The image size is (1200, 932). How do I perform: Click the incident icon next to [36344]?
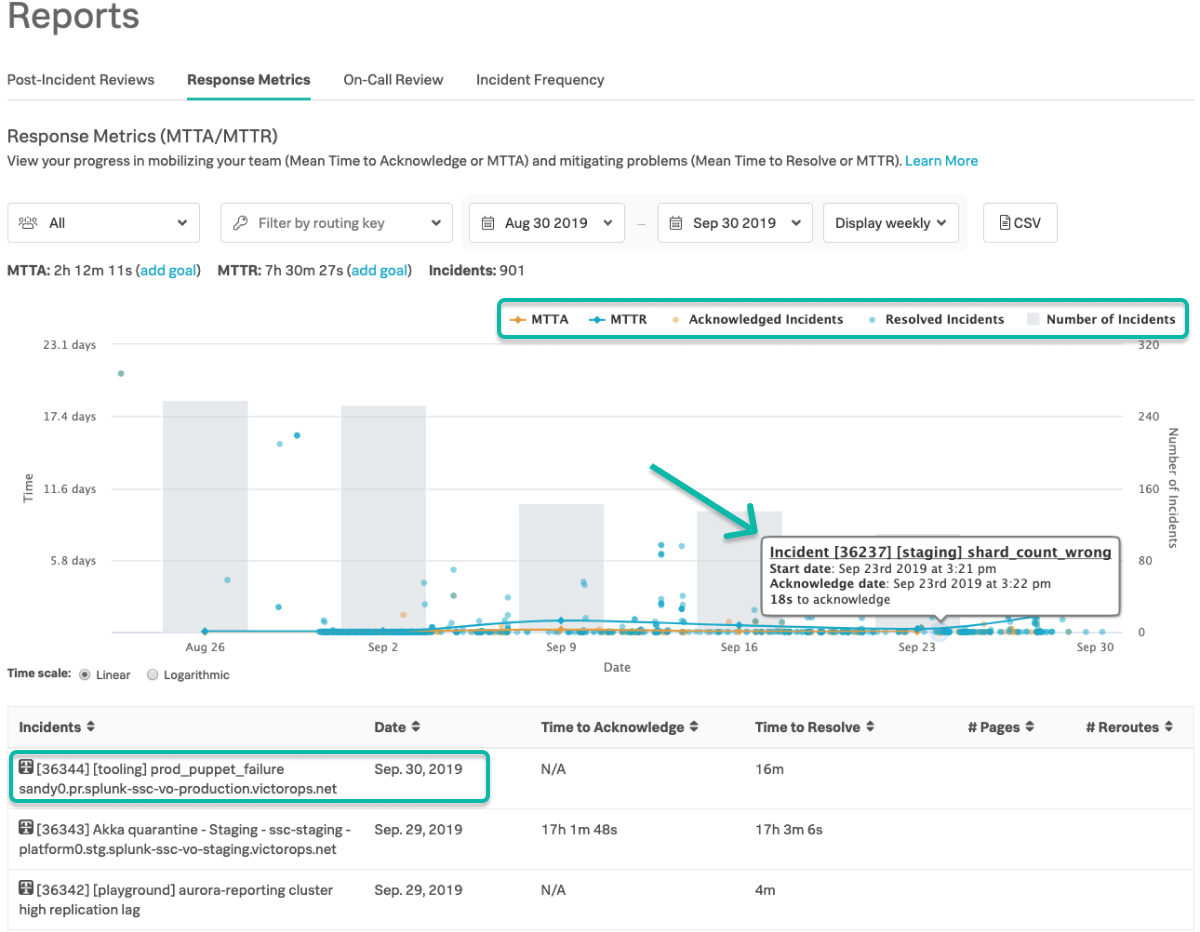point(24,768)
